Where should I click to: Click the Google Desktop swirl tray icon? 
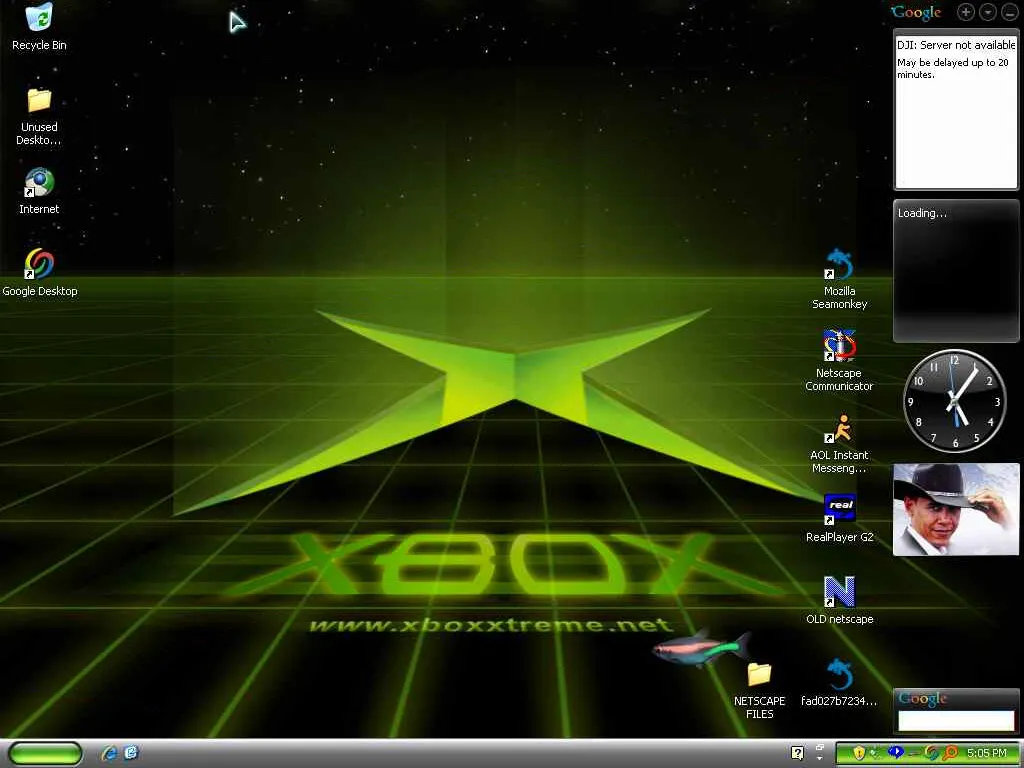pyautogui.click(x=932, y=753)
